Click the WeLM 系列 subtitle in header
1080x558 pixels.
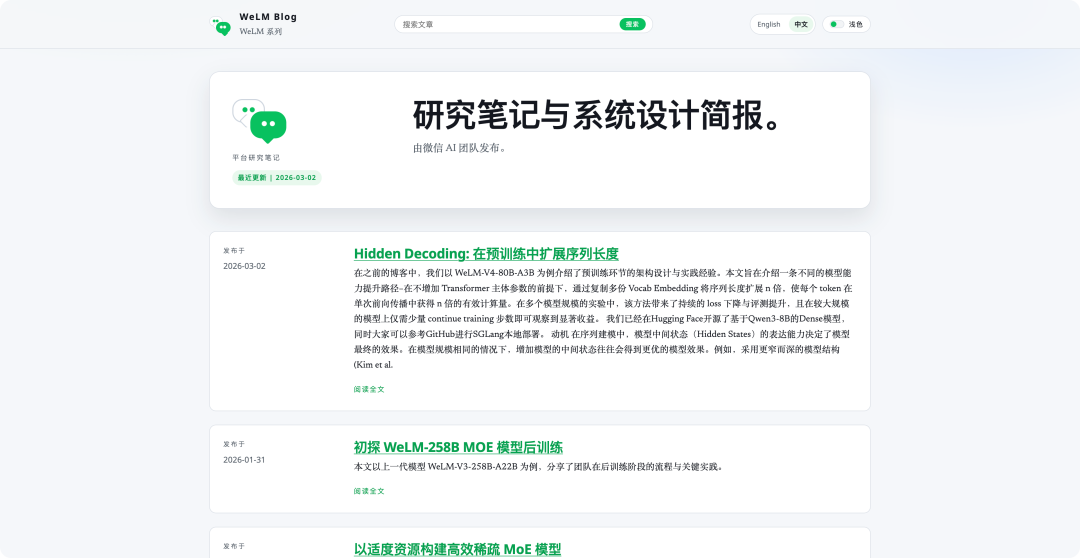coord(261,32)
